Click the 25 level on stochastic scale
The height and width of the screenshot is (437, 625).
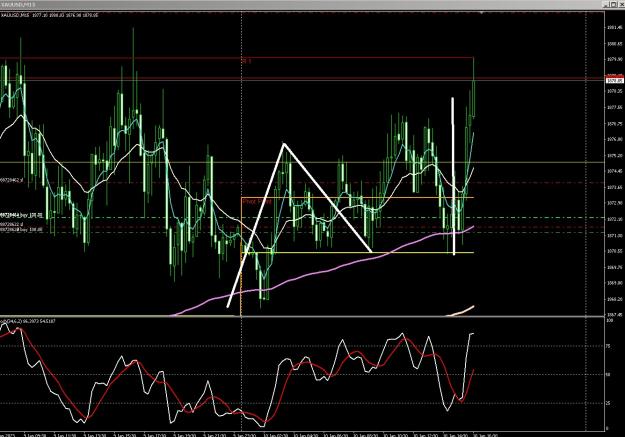coord(608,403)
